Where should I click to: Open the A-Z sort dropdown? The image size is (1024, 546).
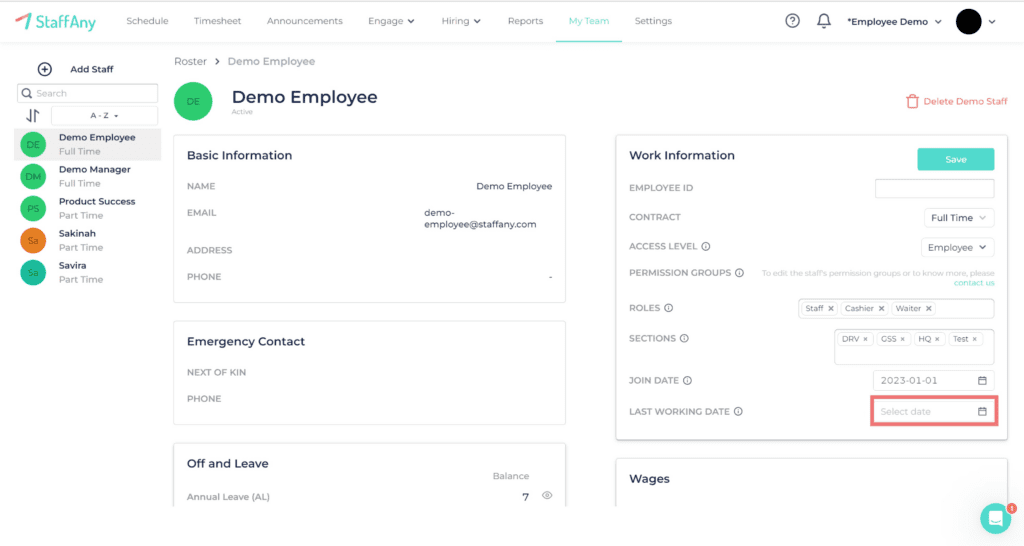(104, 116)
